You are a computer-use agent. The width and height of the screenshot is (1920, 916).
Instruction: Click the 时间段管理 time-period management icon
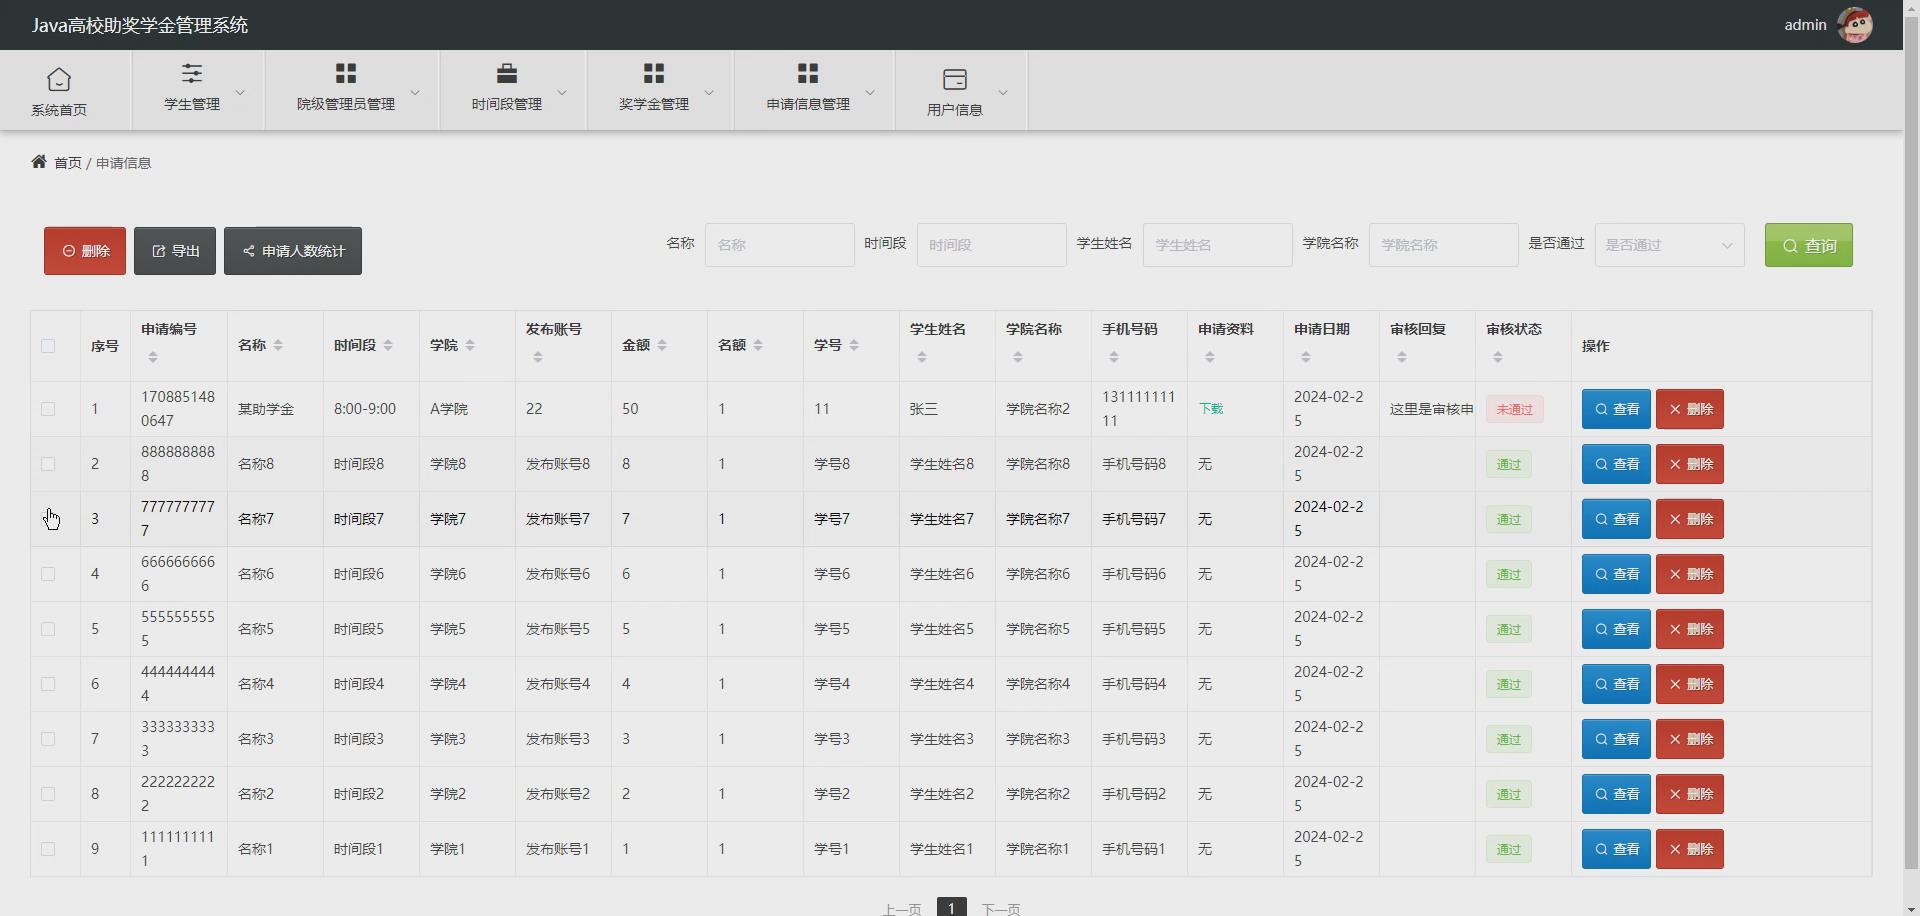(x=507, y=75)
